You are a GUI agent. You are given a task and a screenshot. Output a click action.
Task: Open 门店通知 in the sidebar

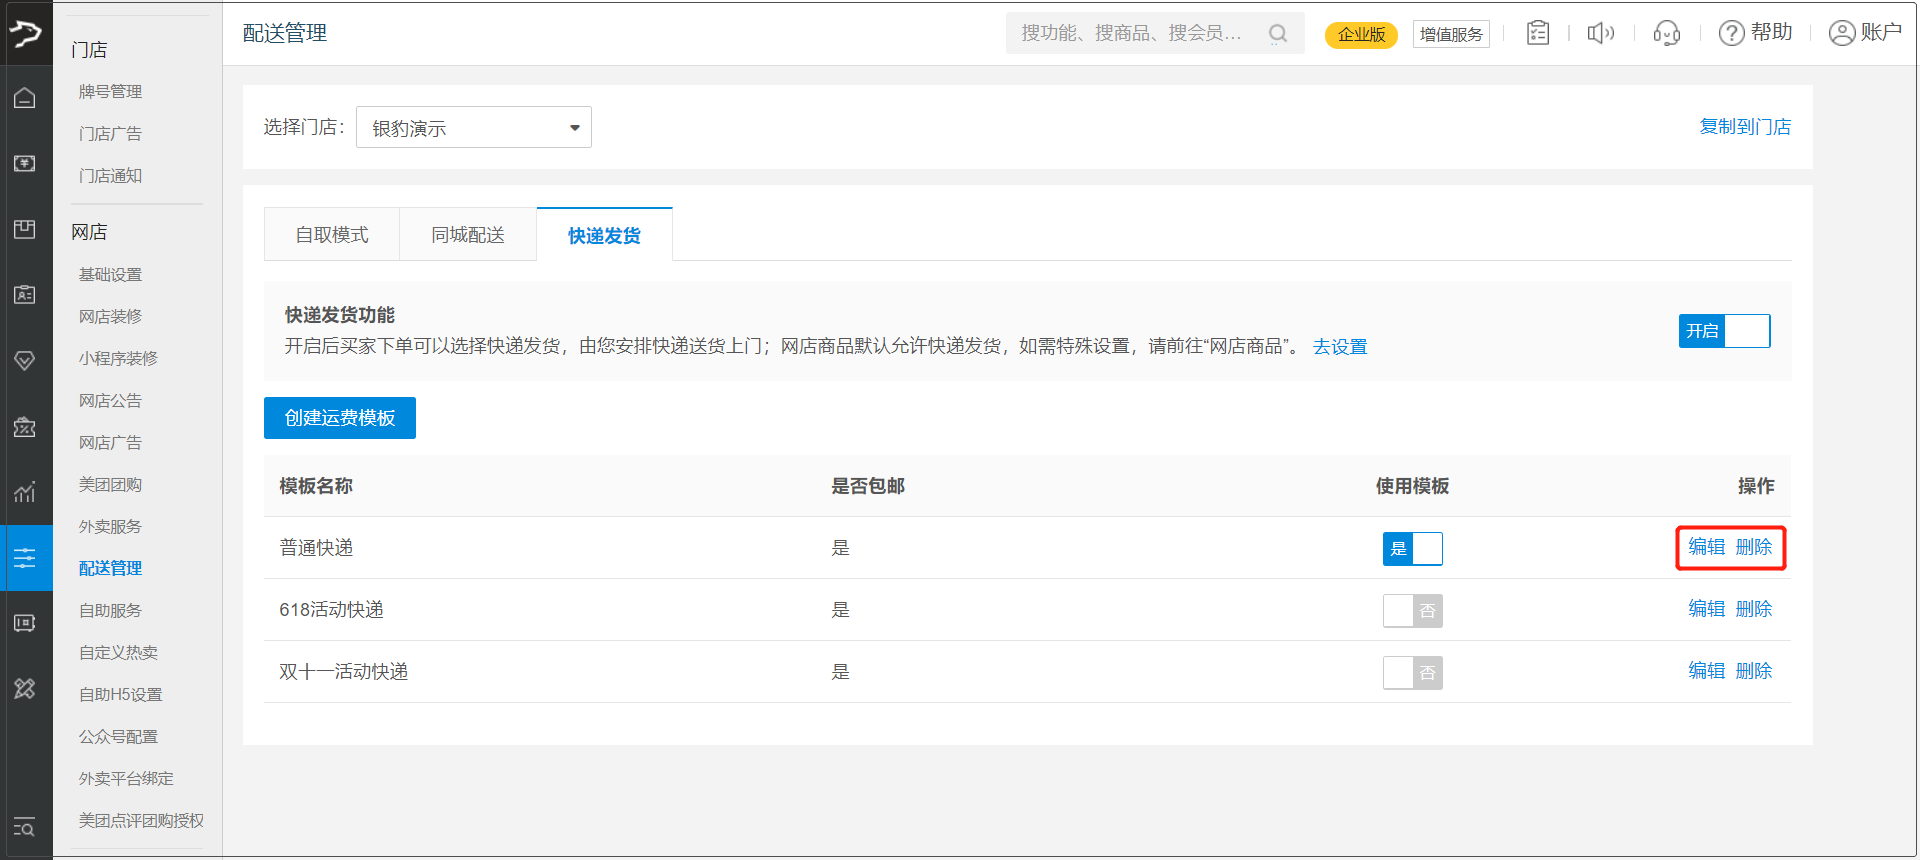click(111, 175)
